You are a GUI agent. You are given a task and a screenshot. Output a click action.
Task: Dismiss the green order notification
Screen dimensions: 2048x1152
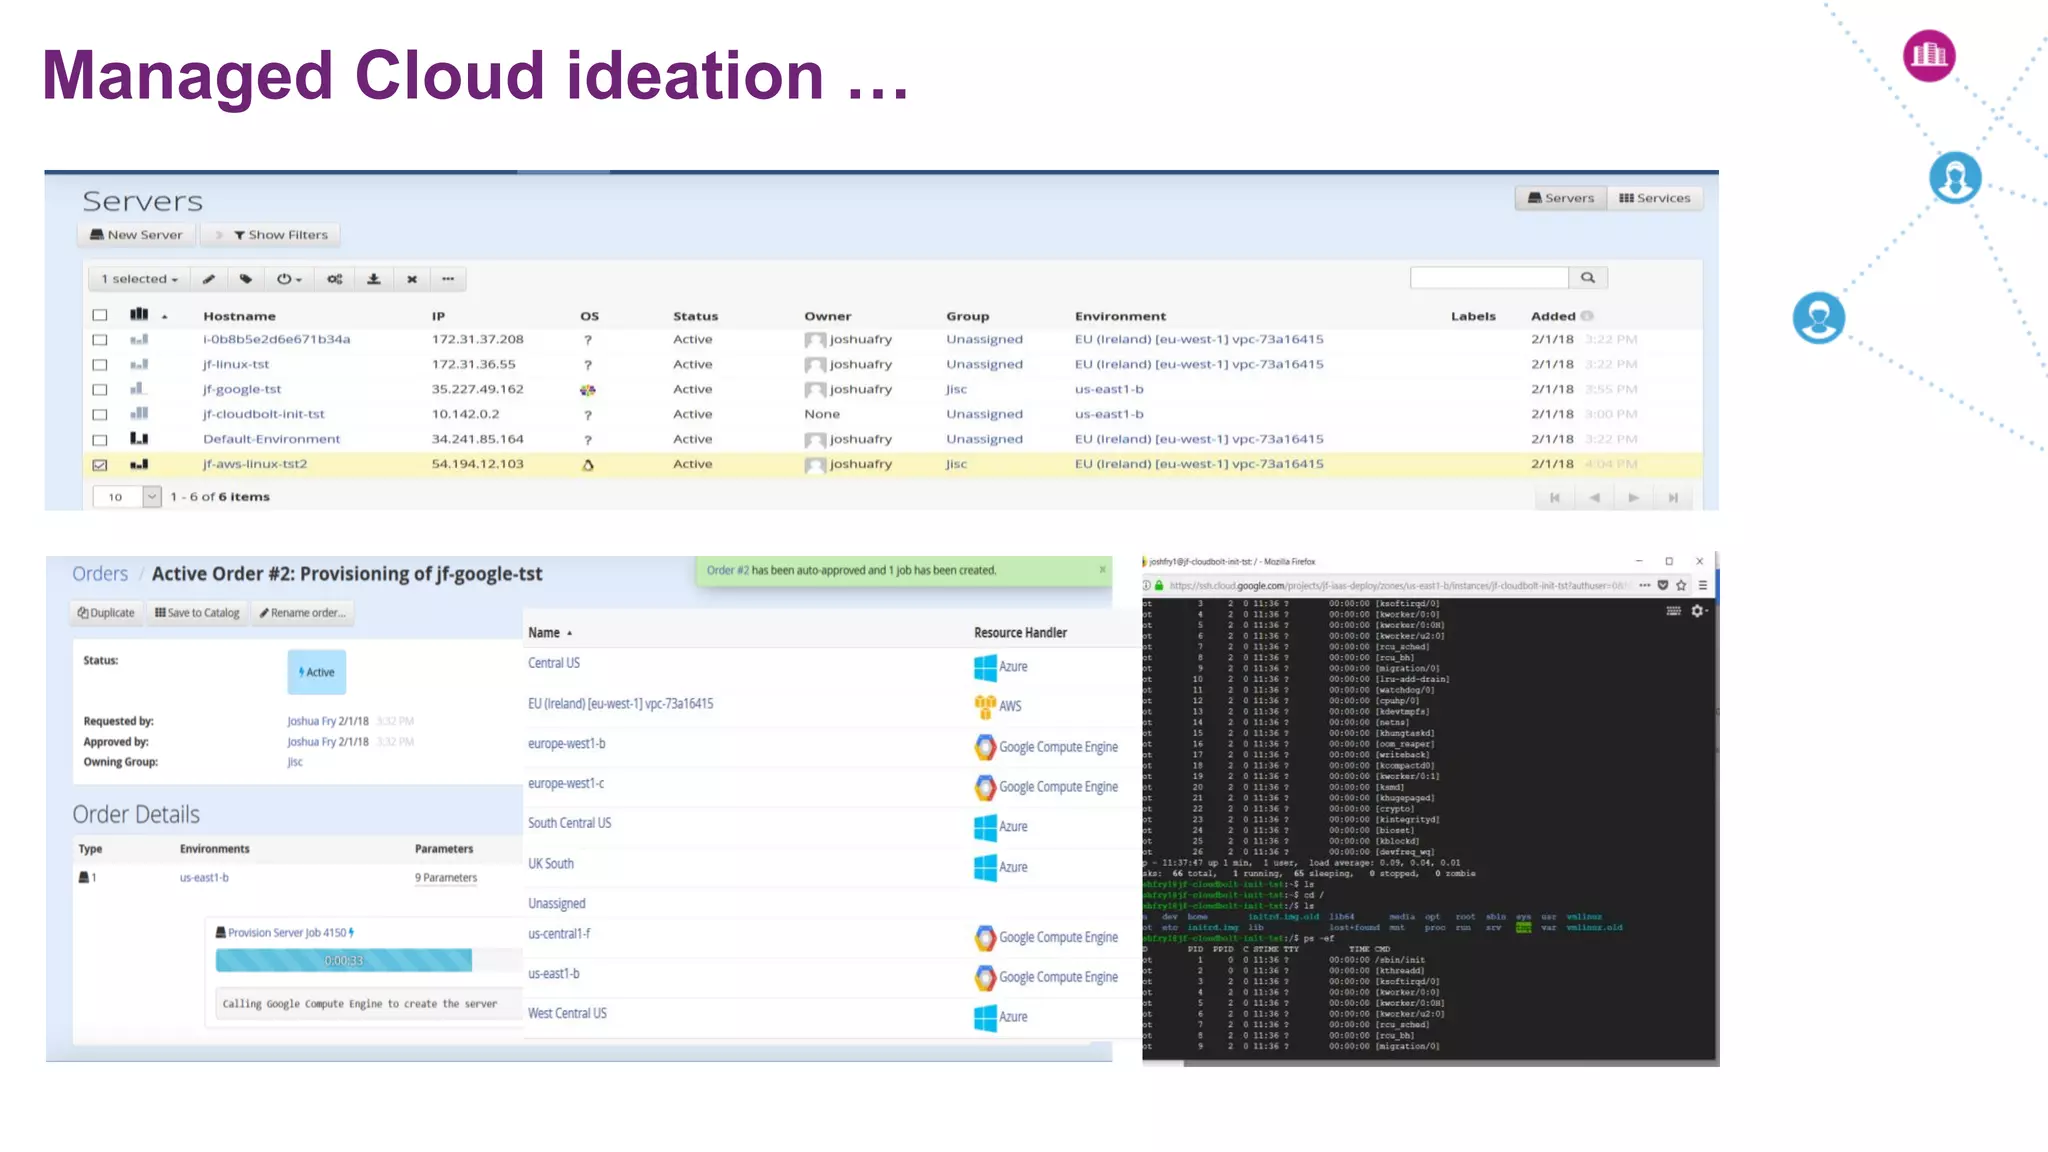tap(1103, 570)
